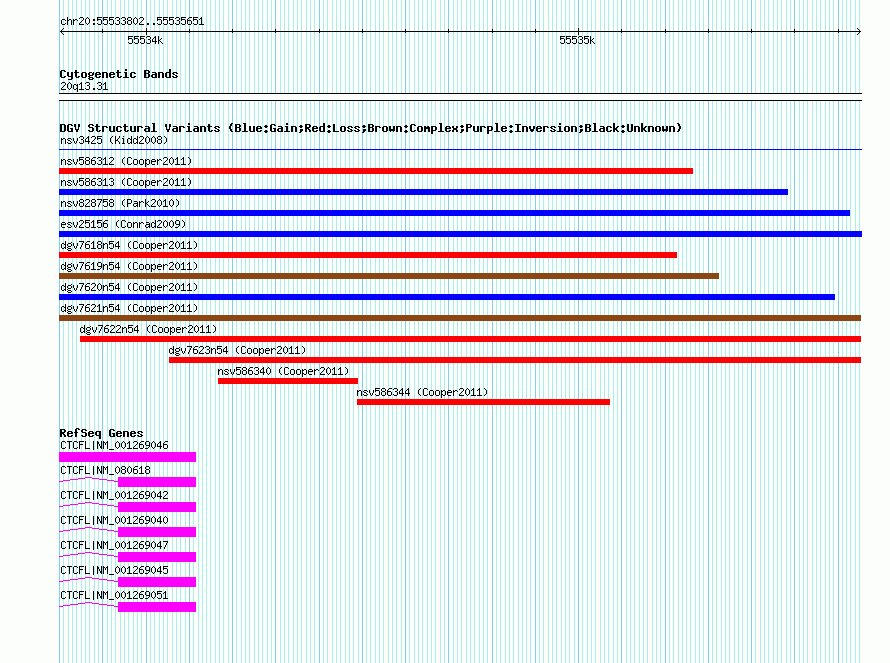Open the CTCFL|NM_001269045 gene label
Screen dimensions: 890x663
click(114, 570)
